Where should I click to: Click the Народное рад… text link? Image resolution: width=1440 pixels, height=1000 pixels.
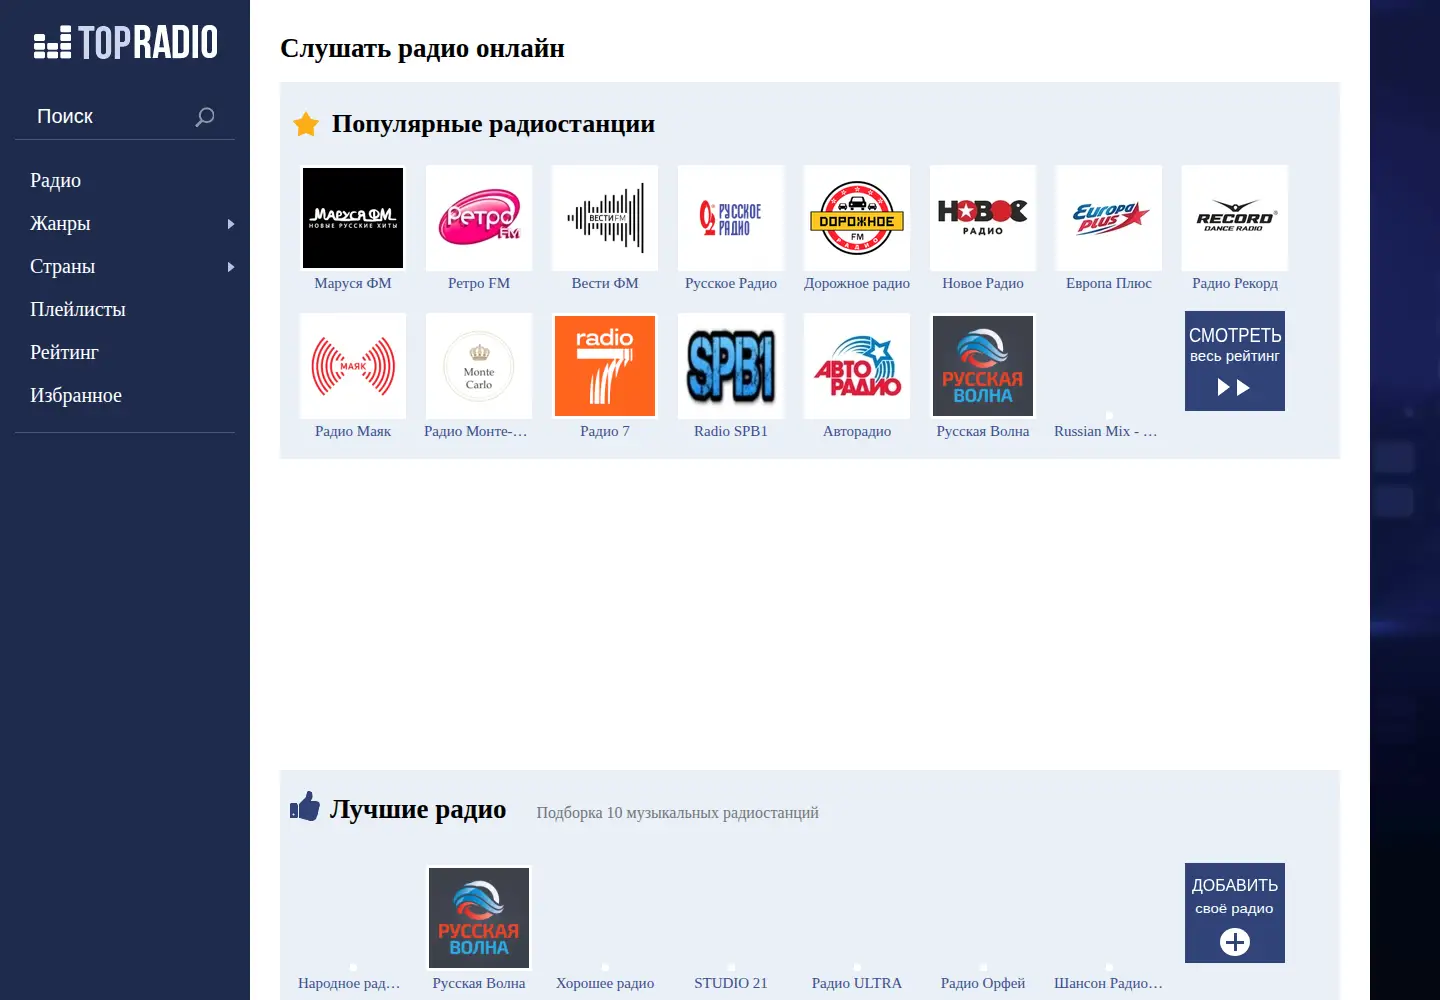point(350,984)
